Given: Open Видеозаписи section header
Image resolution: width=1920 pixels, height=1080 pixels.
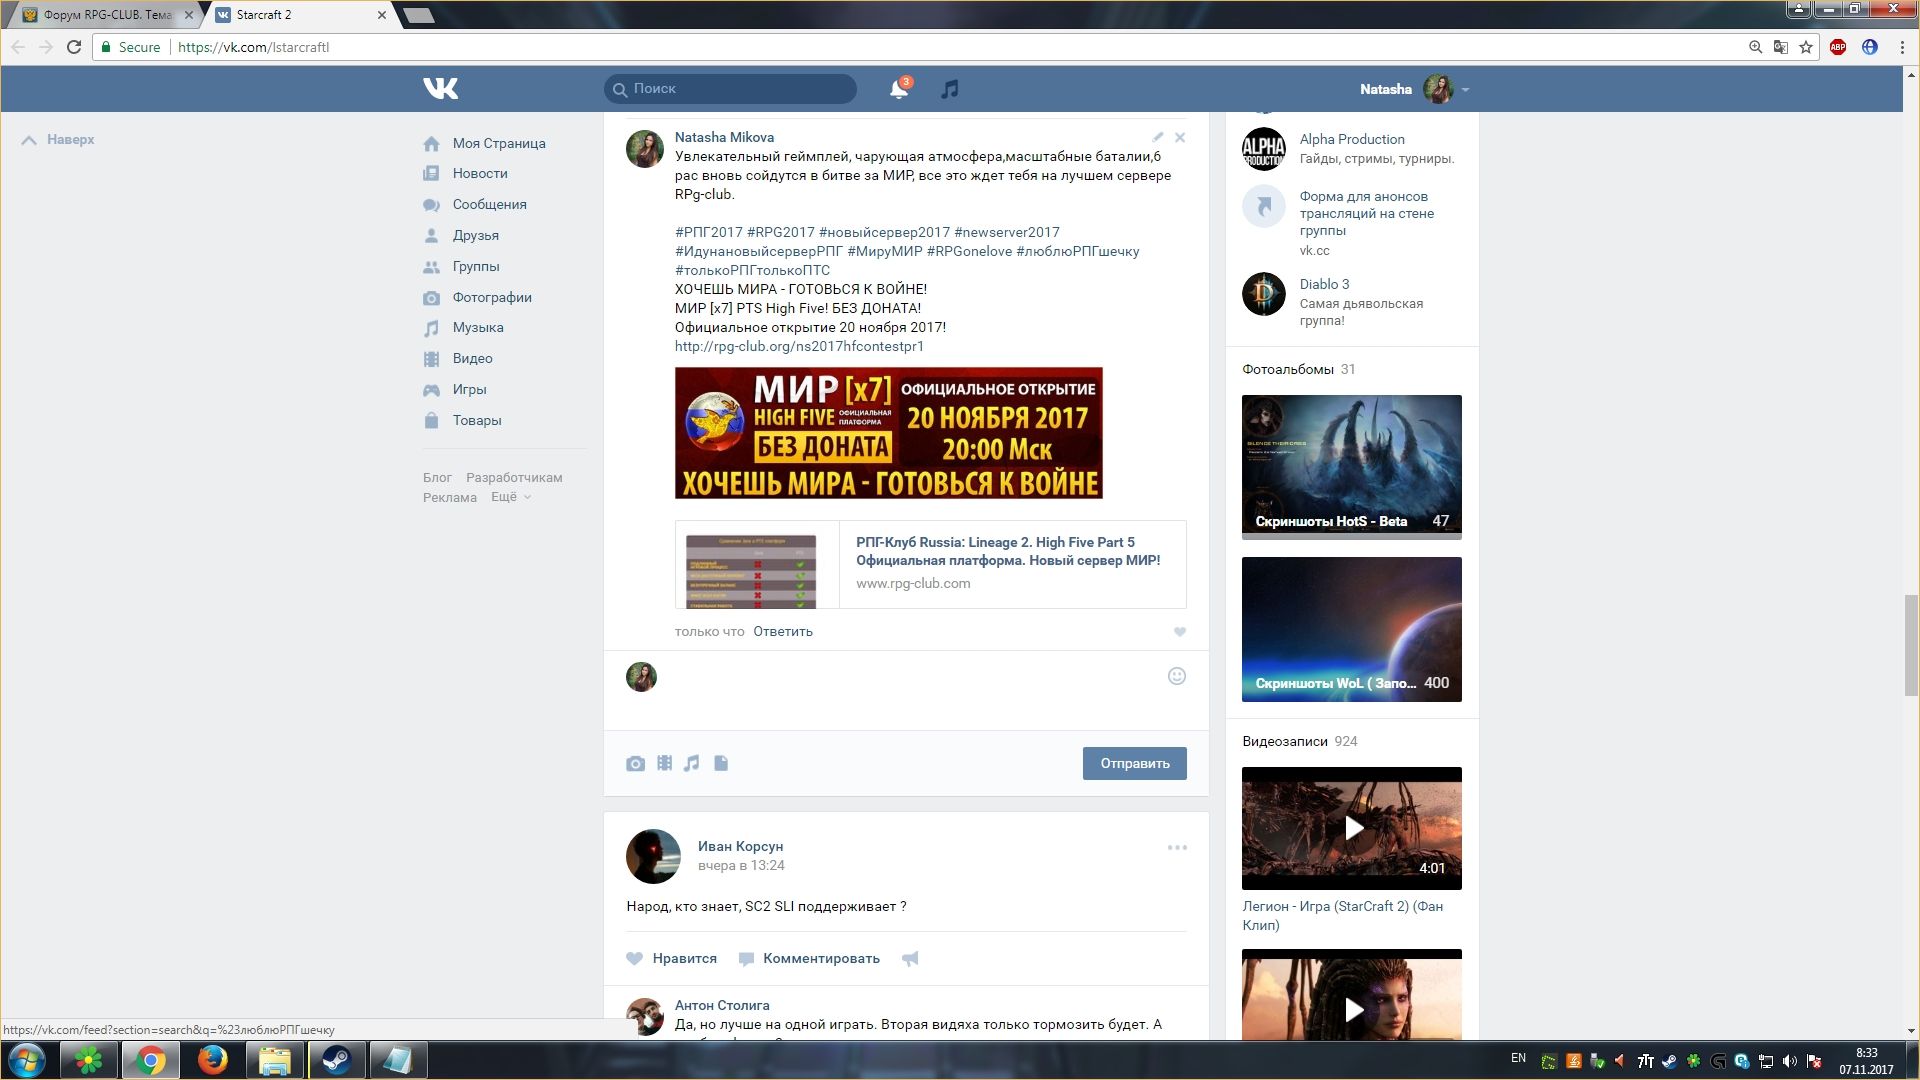Looking at the screenshot, I should (x=1285, y=741).
